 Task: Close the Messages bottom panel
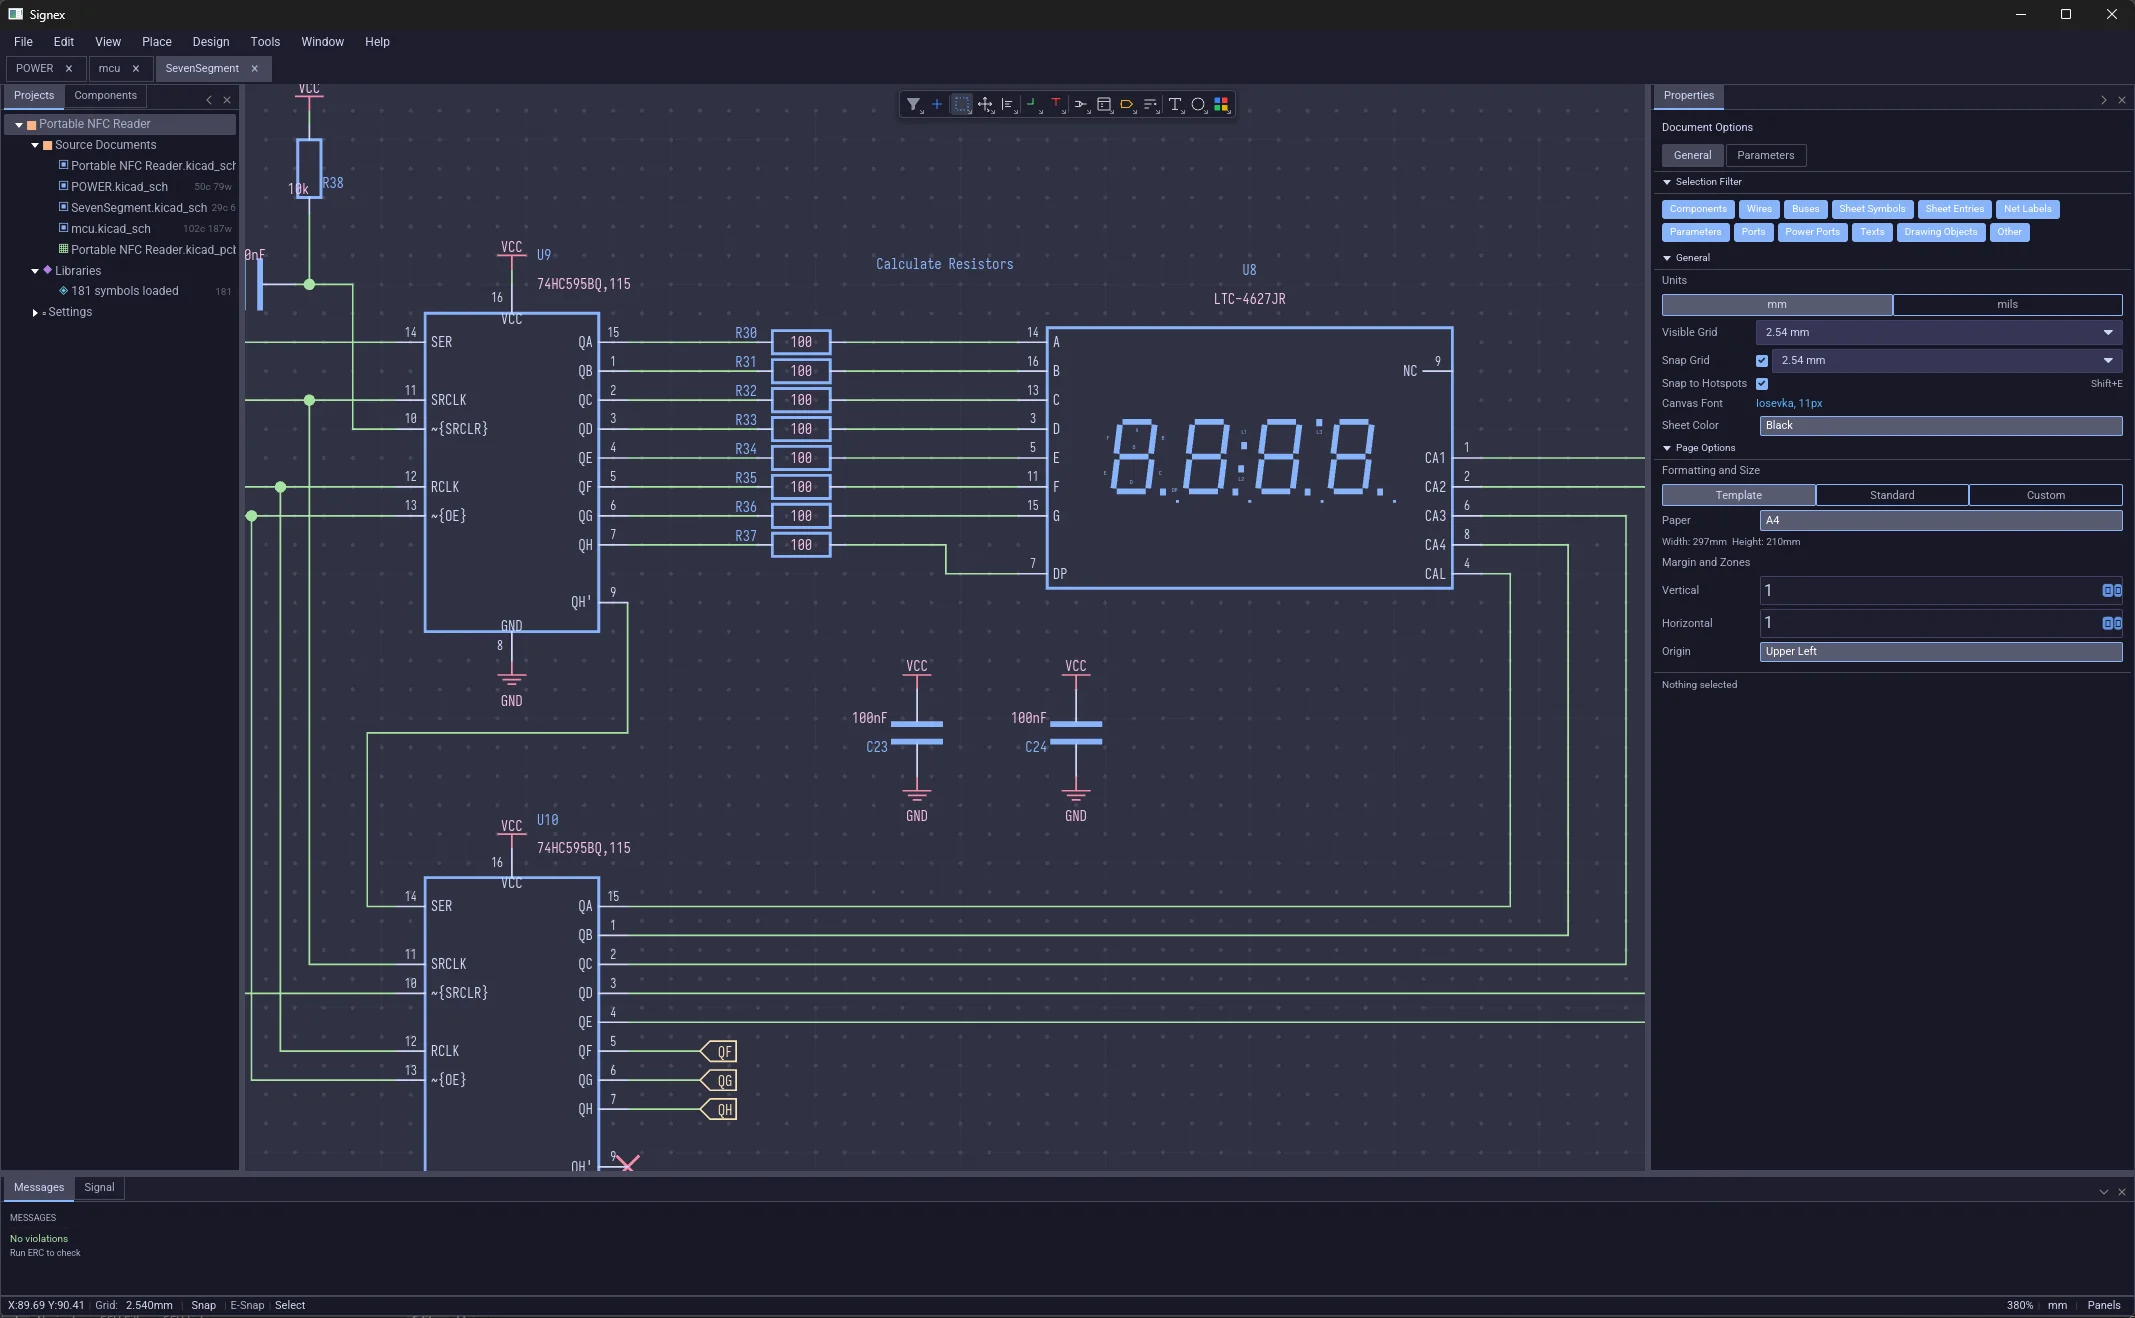2122,1192
